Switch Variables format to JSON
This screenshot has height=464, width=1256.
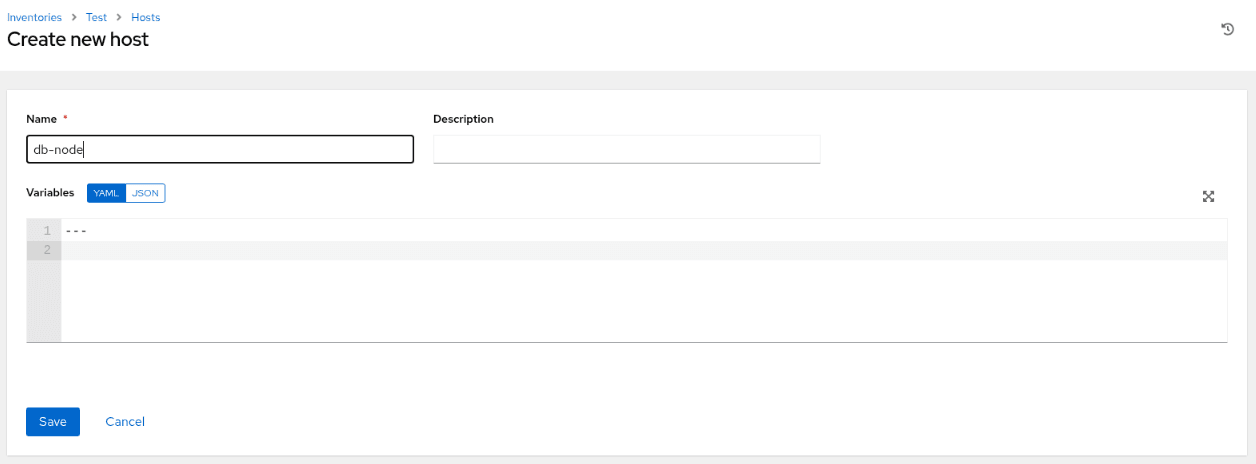[x=146, y=193]
